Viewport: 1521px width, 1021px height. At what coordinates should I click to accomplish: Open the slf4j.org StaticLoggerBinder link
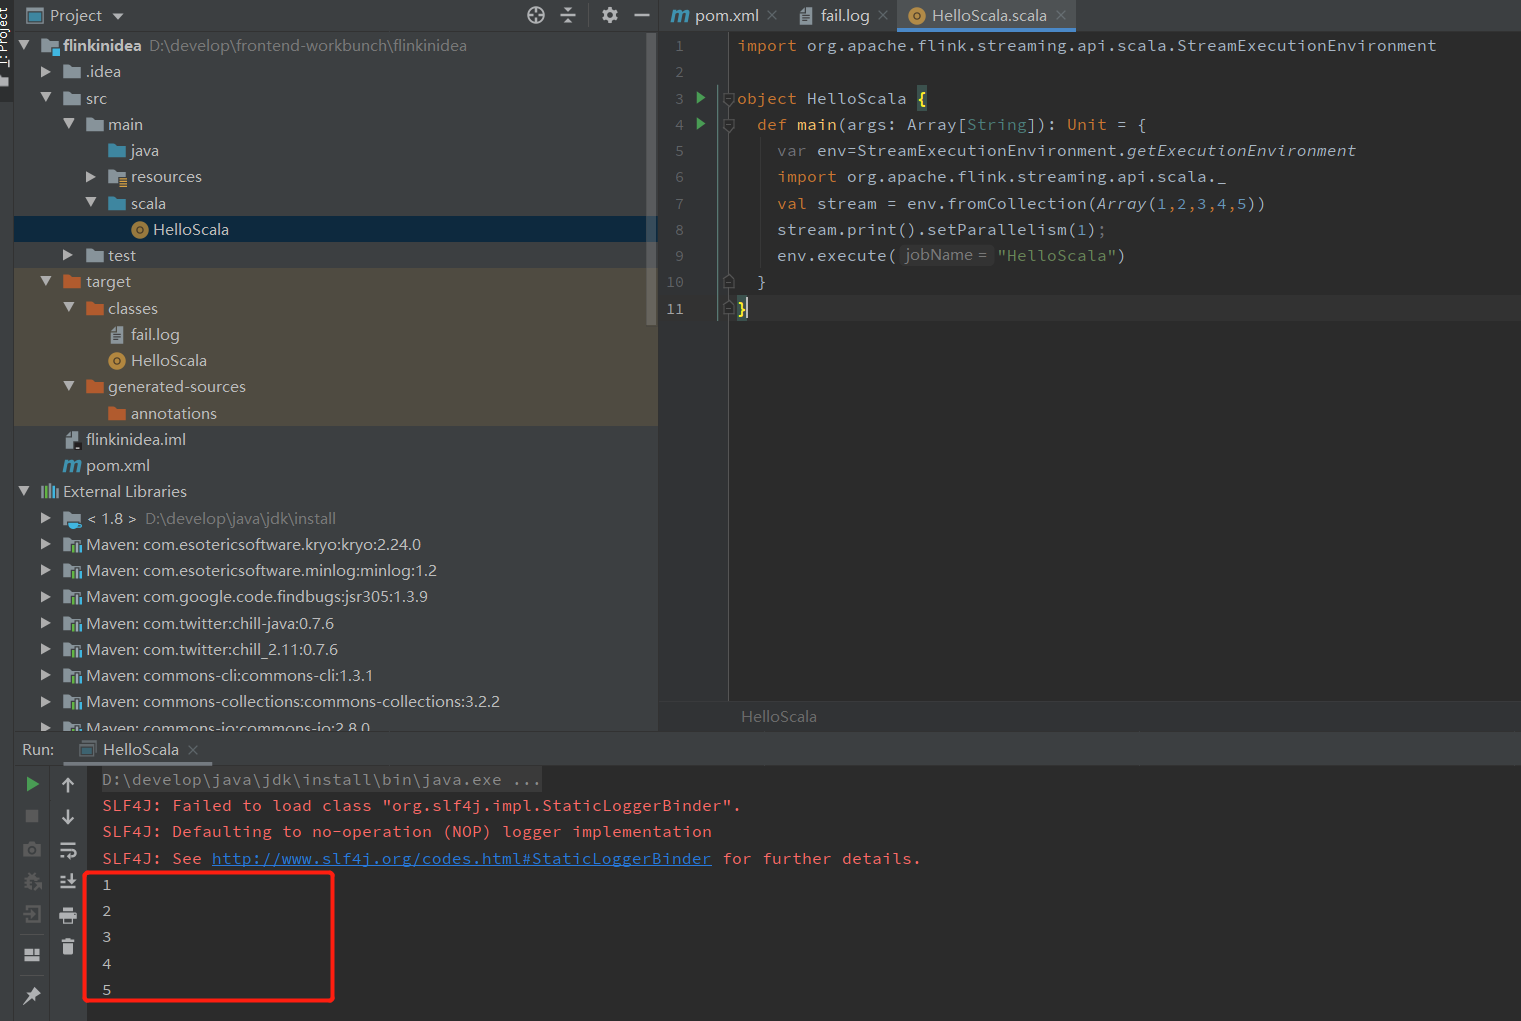pyautogui.click(x=461, y=858)
